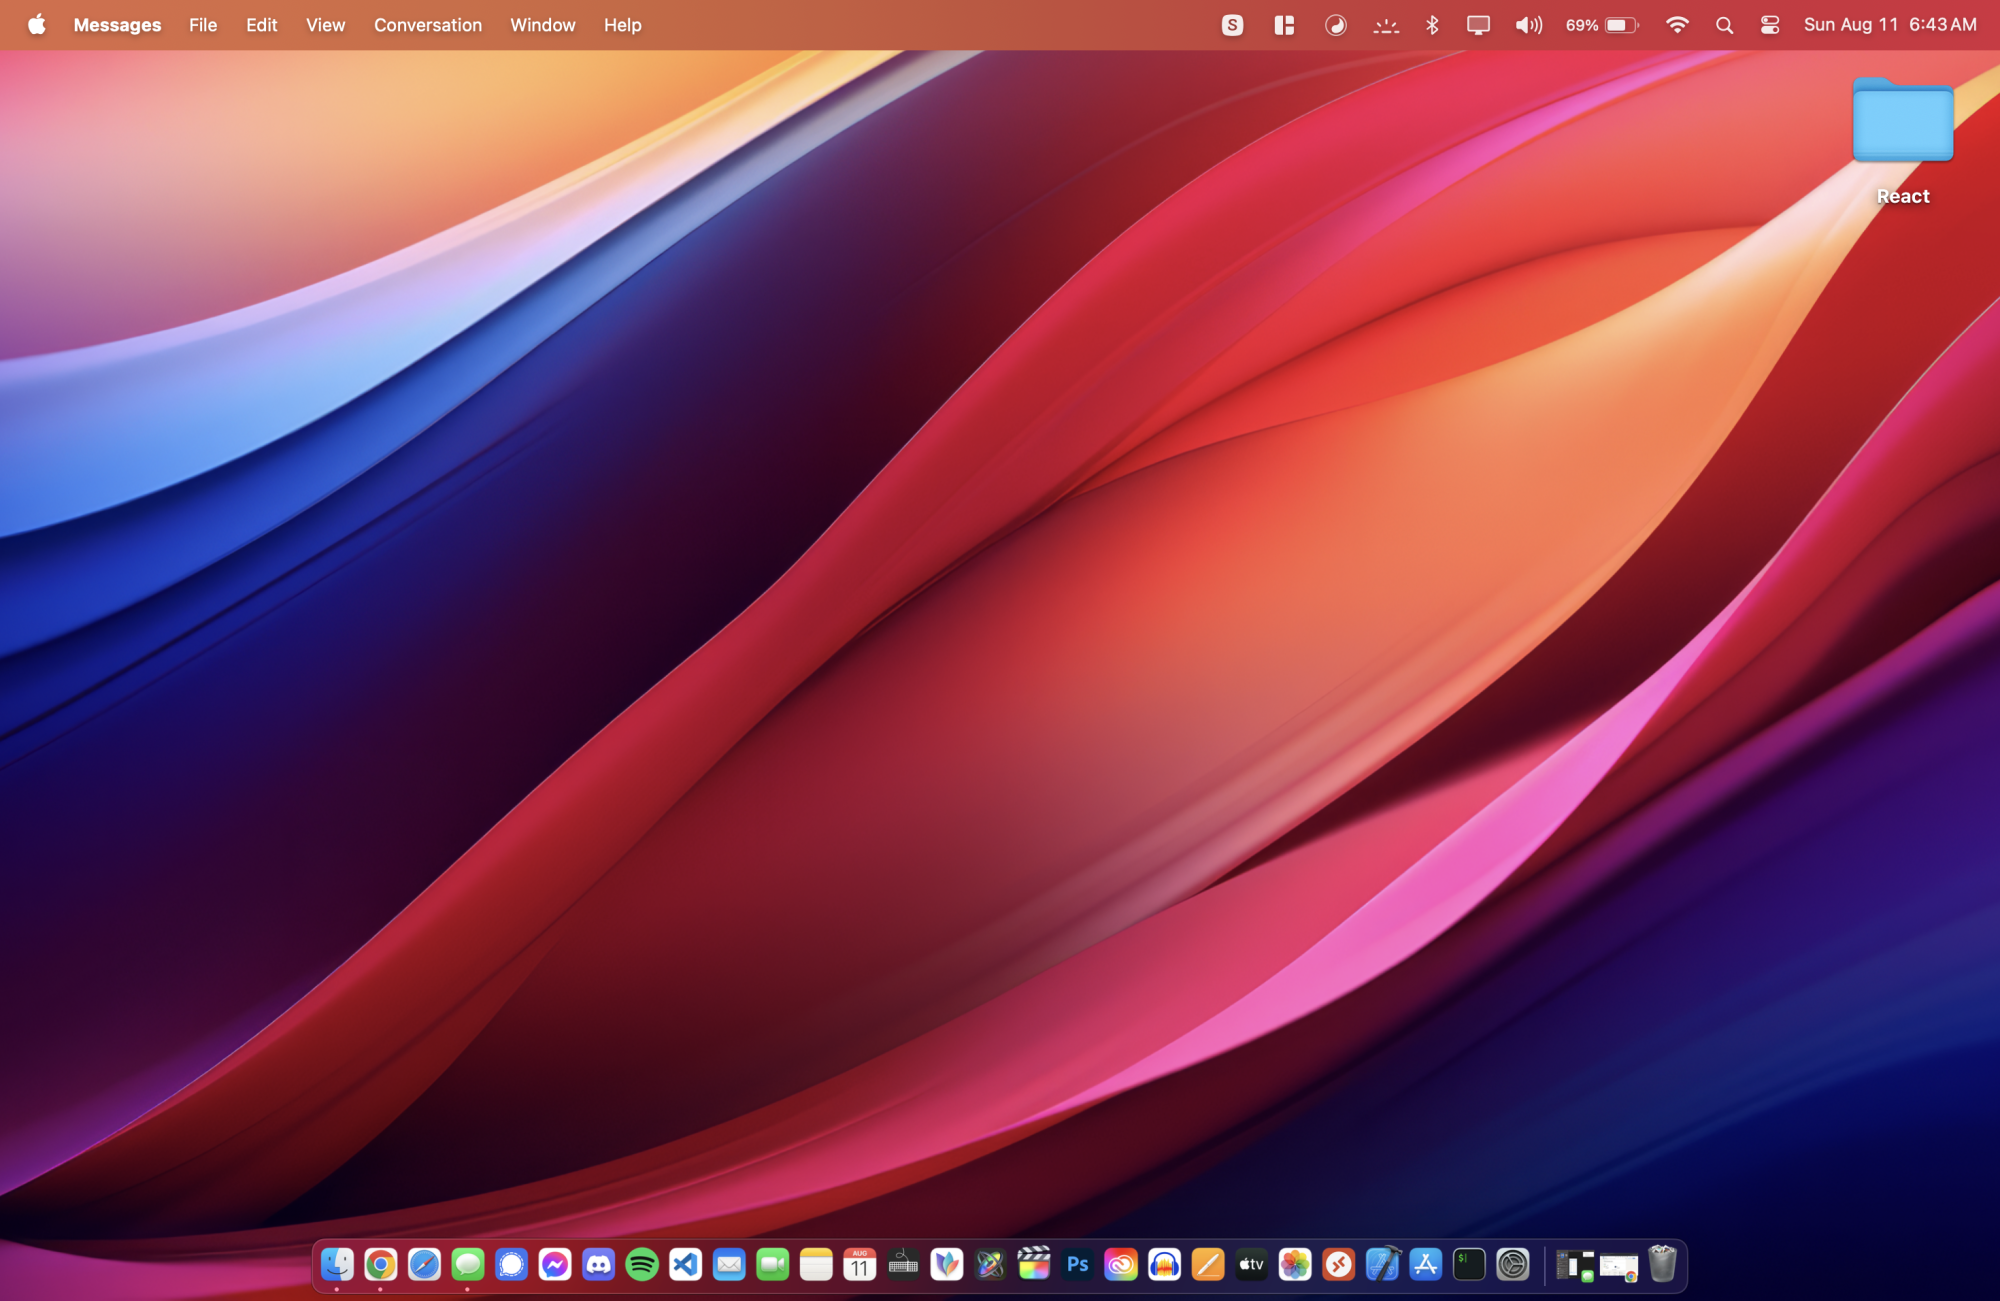Open Control Center in menu bar
This screenshot has height=1301, width=2000.
pyautogui.click(x=1769, y=25)
